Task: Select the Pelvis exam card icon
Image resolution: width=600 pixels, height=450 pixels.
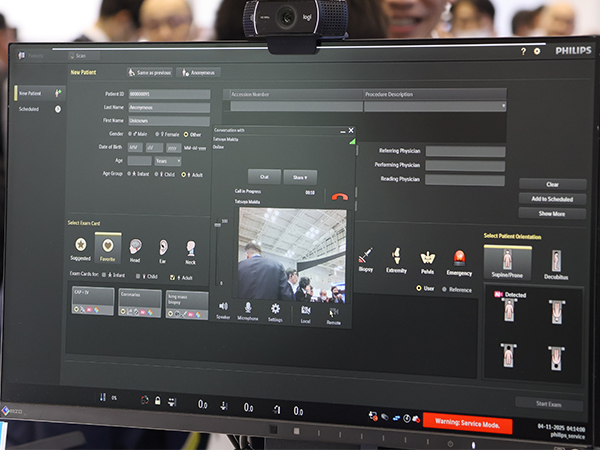Action: coord(428,260)
